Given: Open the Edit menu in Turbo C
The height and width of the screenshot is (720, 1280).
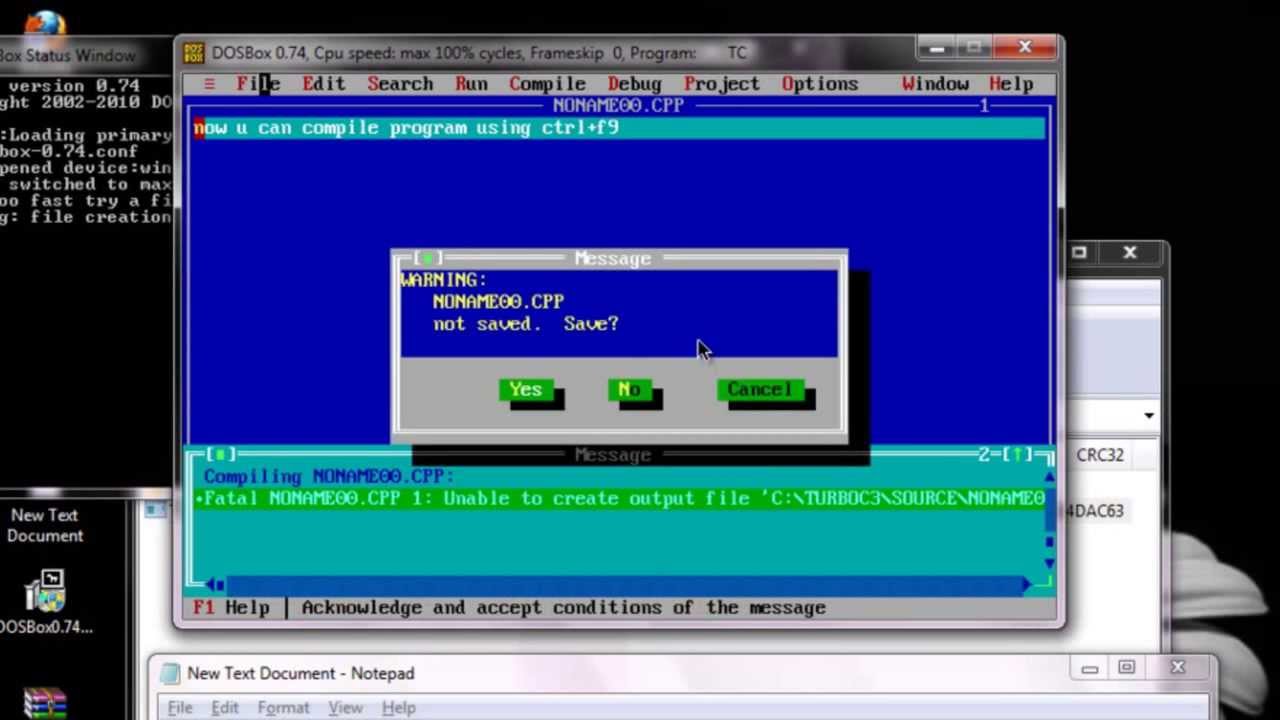Looking at the screenshot, I should click(x=324, y=84).
